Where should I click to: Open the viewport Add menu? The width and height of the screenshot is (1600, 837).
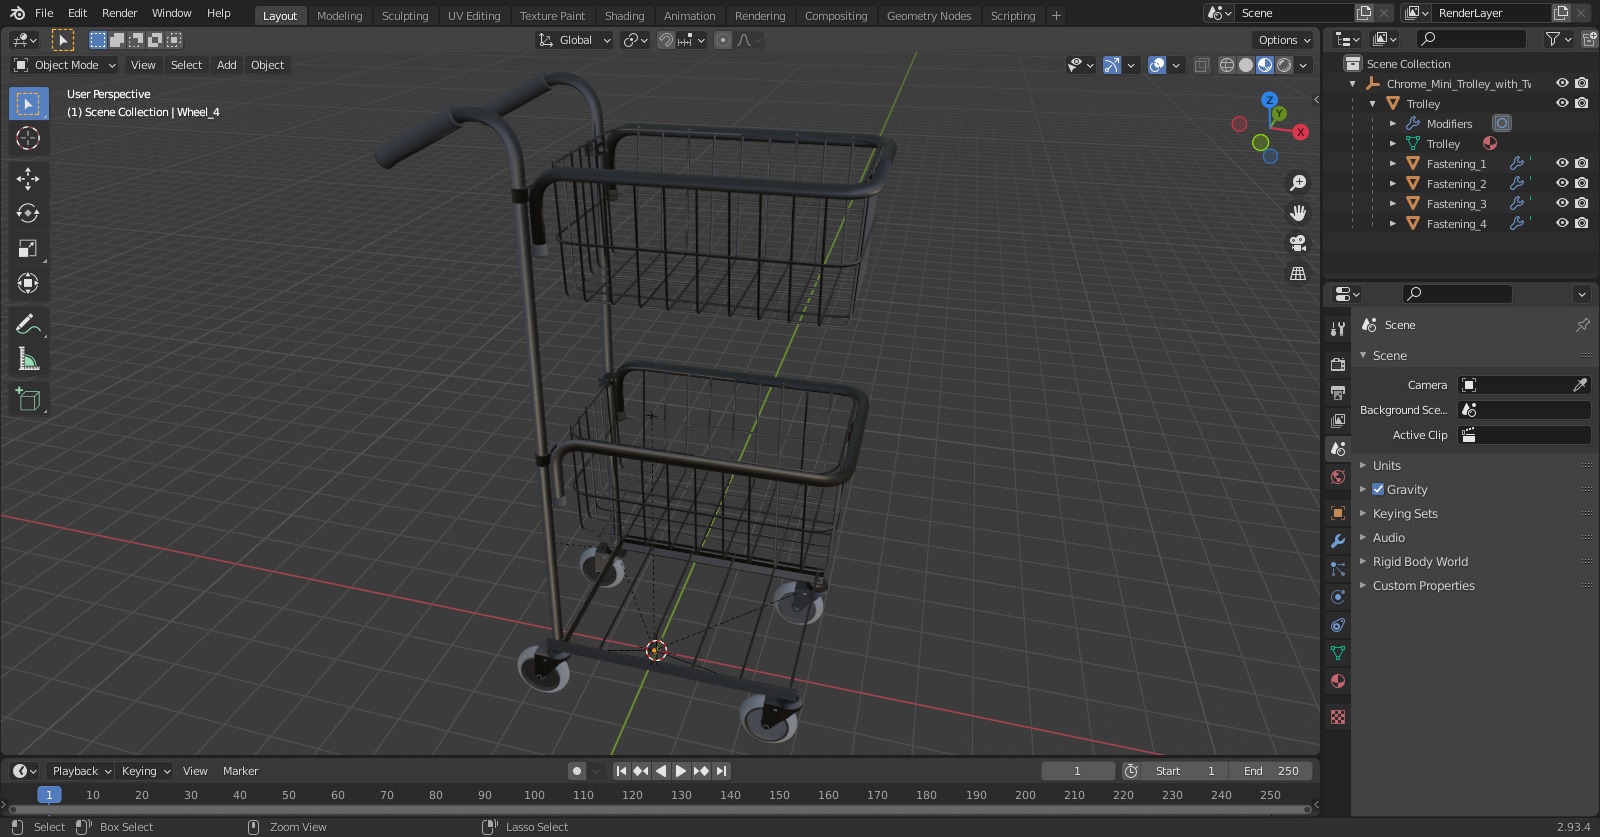(227, 65)
